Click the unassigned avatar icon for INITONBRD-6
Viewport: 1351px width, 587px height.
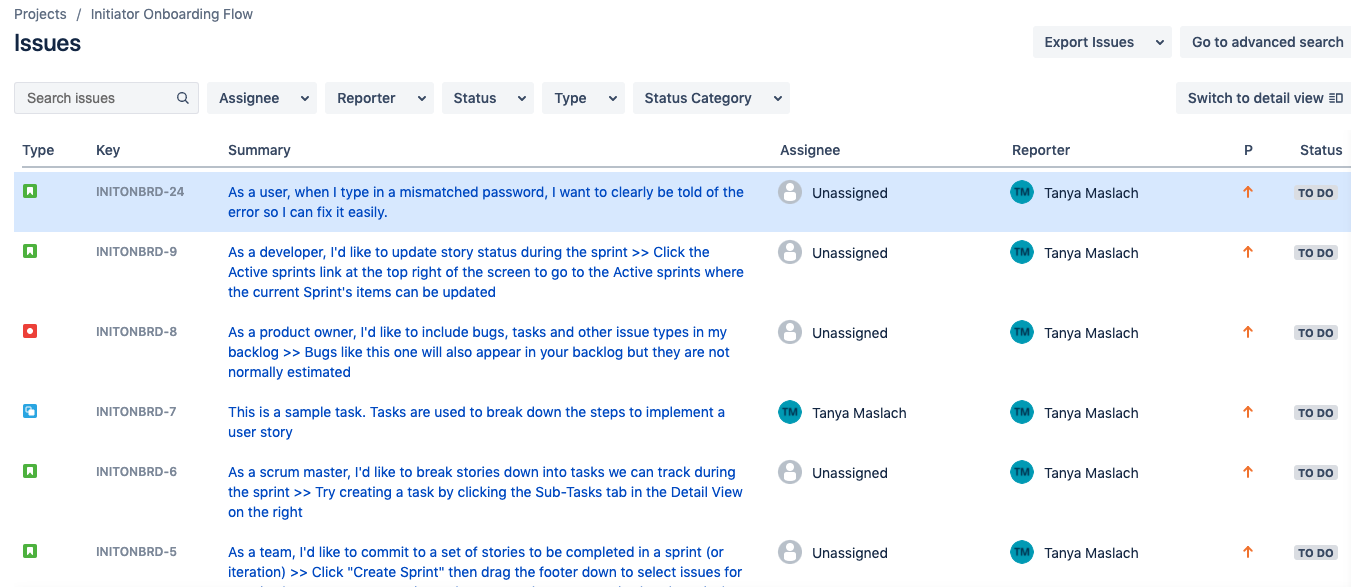pos(790,472)
